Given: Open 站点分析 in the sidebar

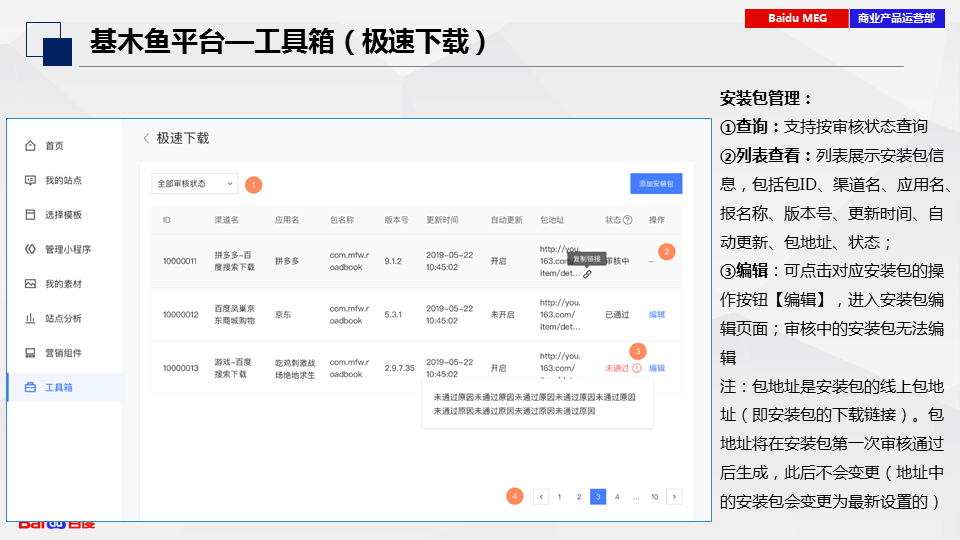Looking at the screenshot, I should [x=65, y=318].
